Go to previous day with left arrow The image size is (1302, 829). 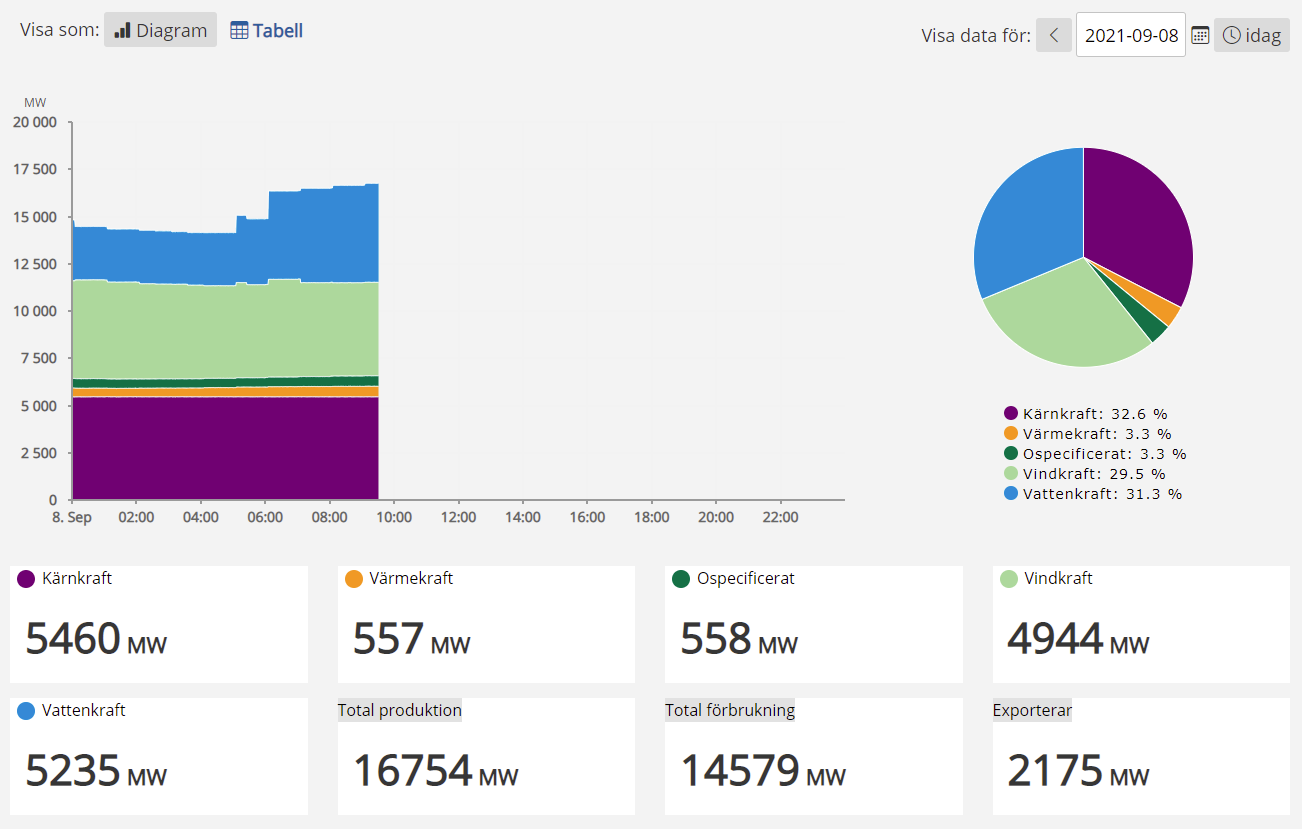point(1053,35)
